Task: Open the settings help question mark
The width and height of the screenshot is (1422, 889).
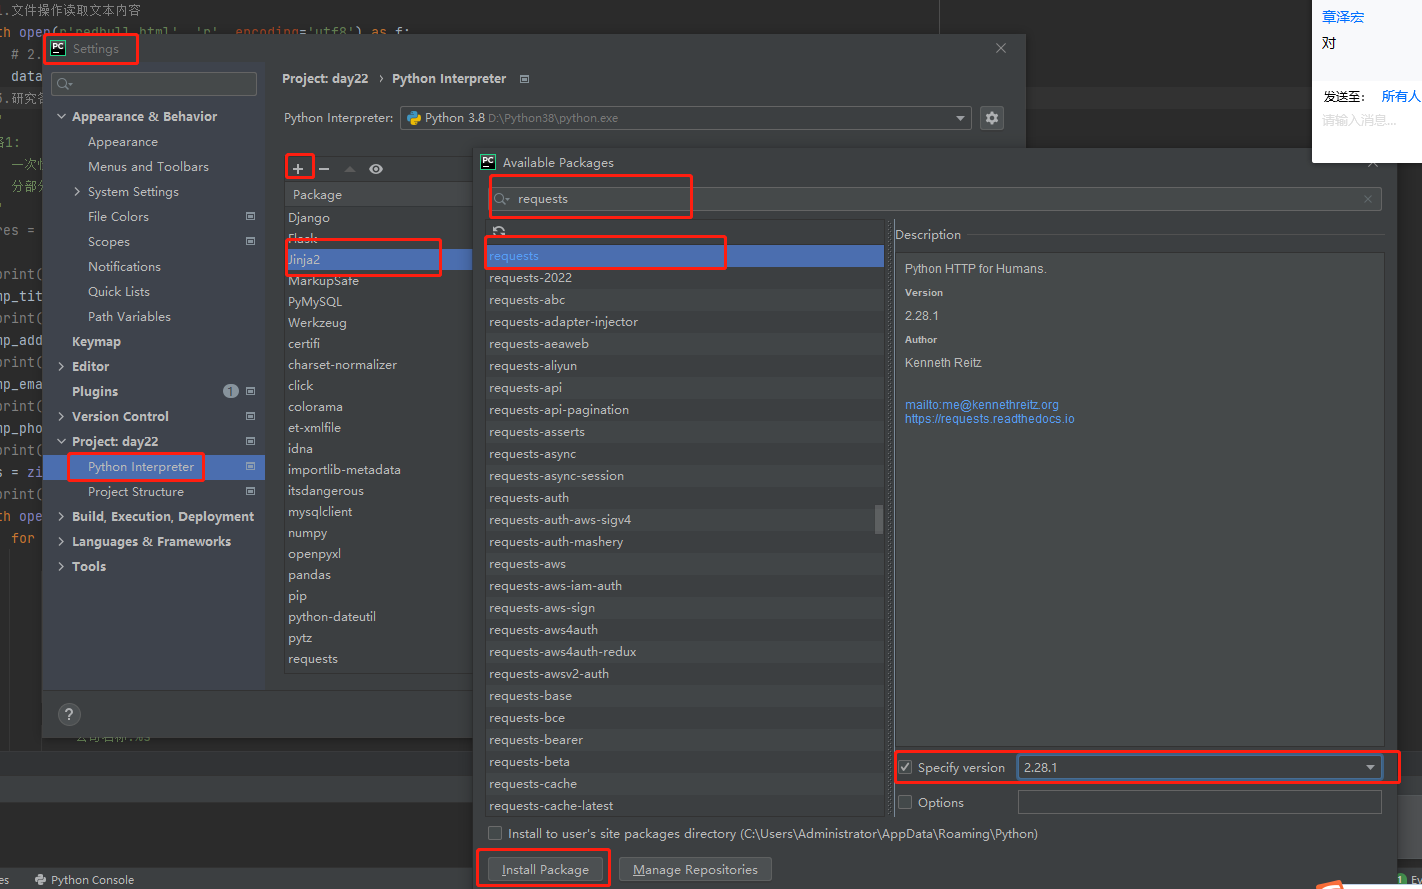Action: pos(69,714)
